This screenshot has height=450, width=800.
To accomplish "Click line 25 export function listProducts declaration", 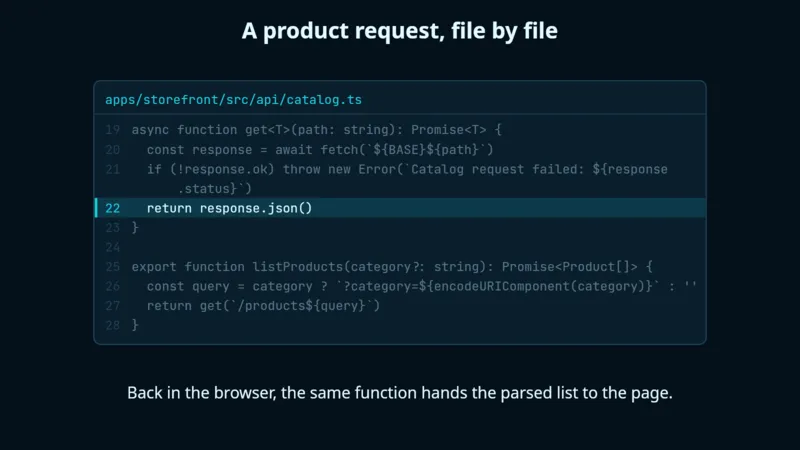I will 392,267.
